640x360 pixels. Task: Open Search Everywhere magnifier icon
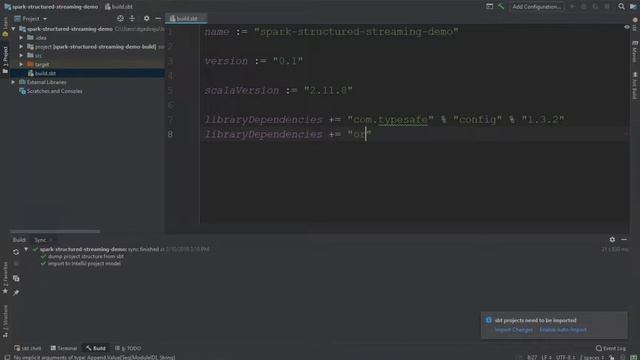(x=621, y=7)
